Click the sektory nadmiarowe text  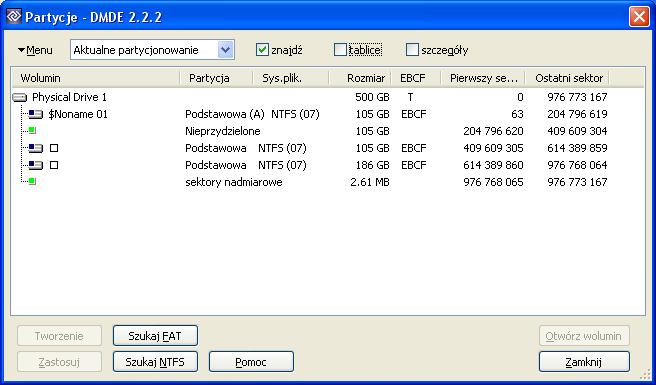(233, 182)
